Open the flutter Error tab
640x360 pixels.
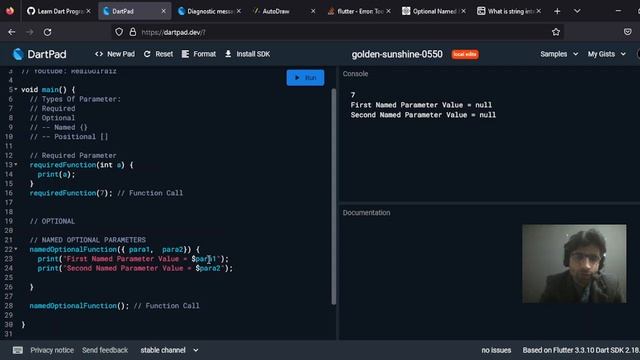[355, 11]
